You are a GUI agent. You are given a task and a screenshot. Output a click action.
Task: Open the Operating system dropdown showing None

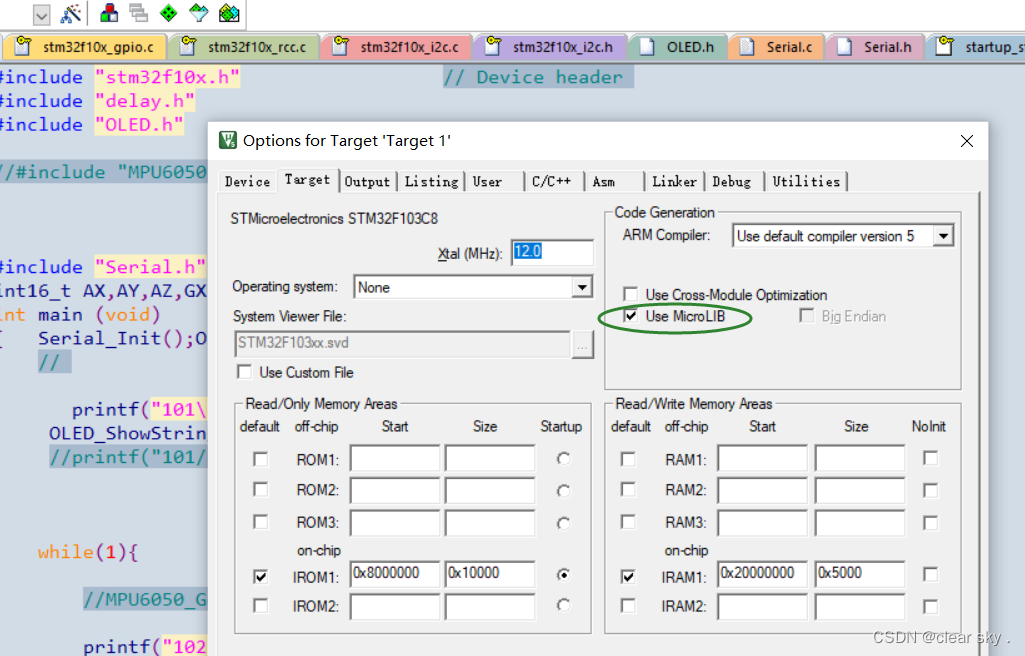coord(582,287)
